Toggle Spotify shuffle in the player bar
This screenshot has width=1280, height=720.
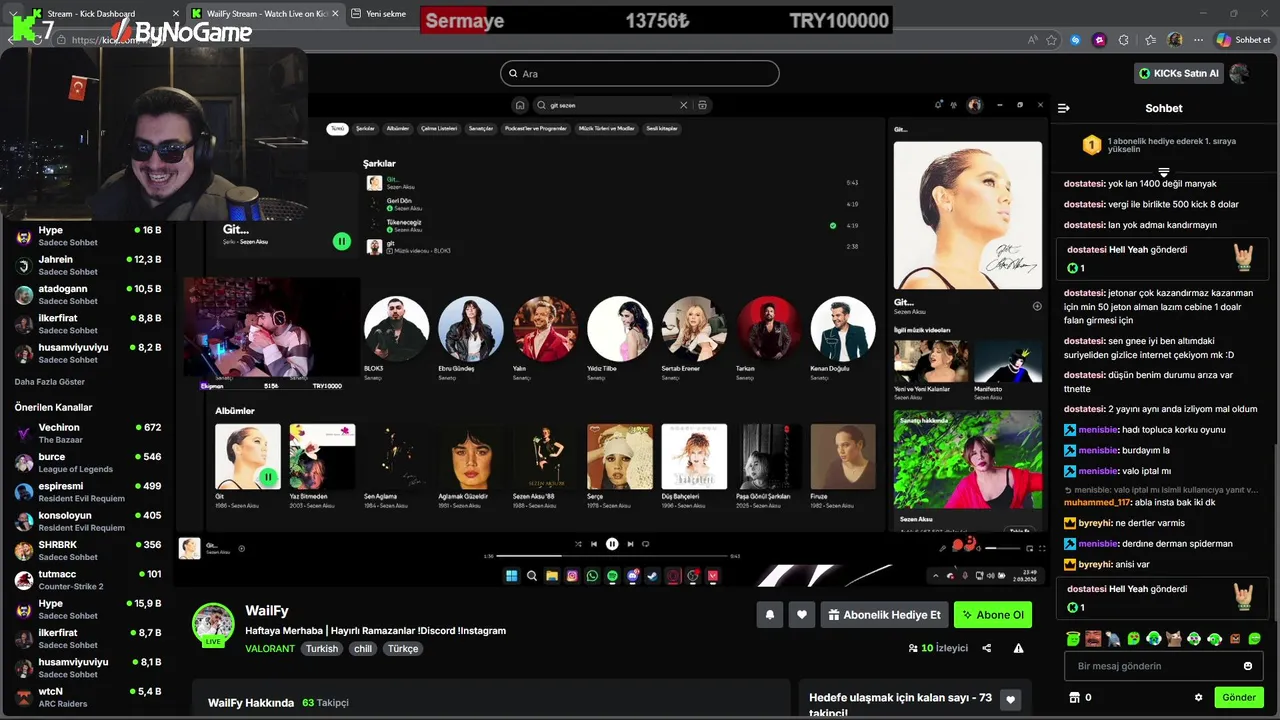coord(578,544)
